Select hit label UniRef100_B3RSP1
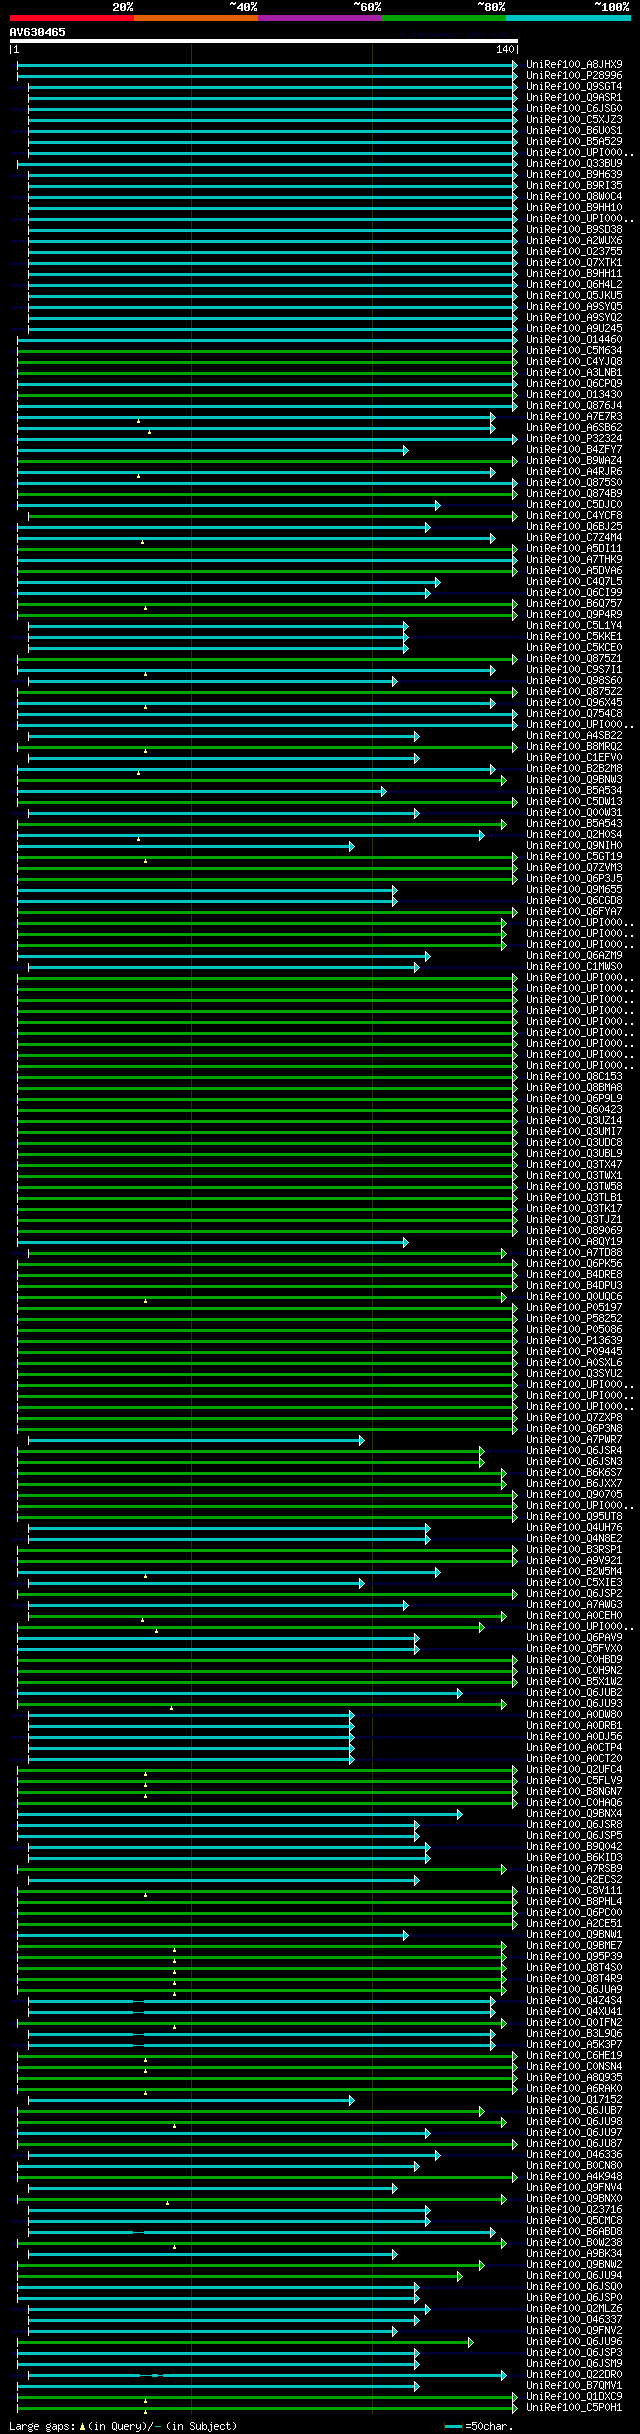This screenshot has height=2434, width=640. coord(574,1549)
